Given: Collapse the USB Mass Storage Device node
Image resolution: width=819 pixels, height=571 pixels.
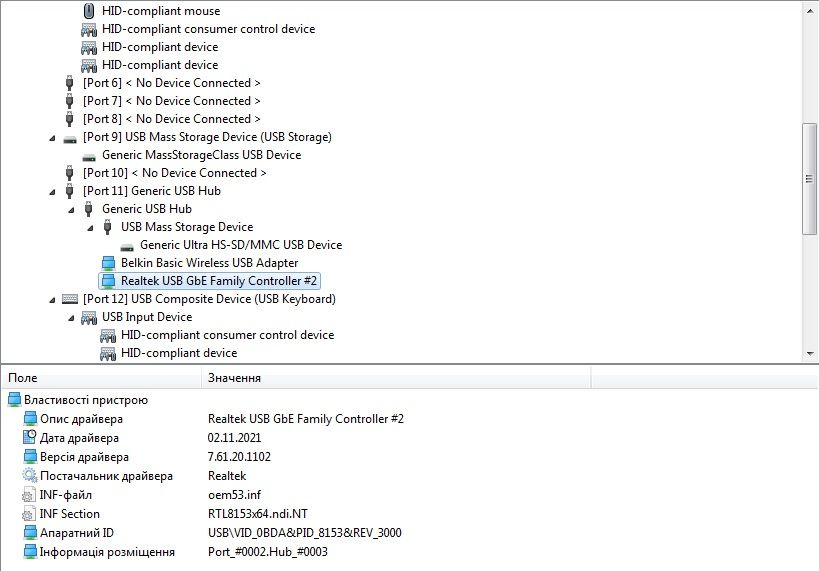Looking at the screenshot, I should tap(90, 228).
